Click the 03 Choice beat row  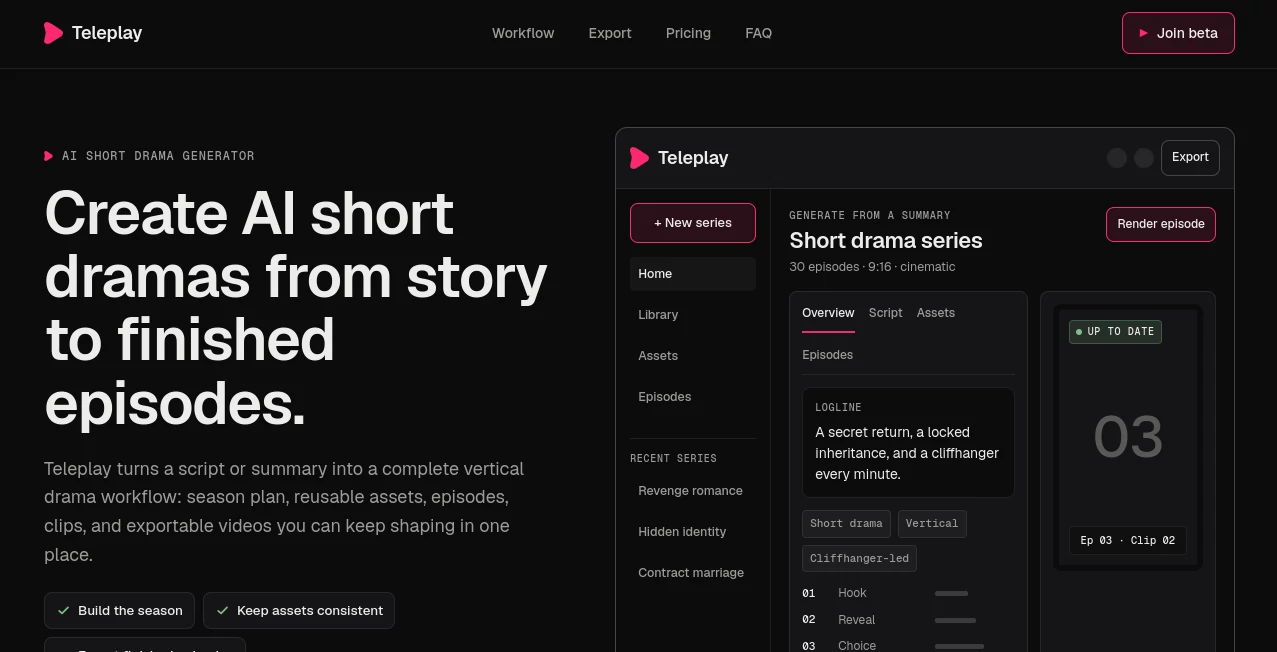(x=908, y=646)
